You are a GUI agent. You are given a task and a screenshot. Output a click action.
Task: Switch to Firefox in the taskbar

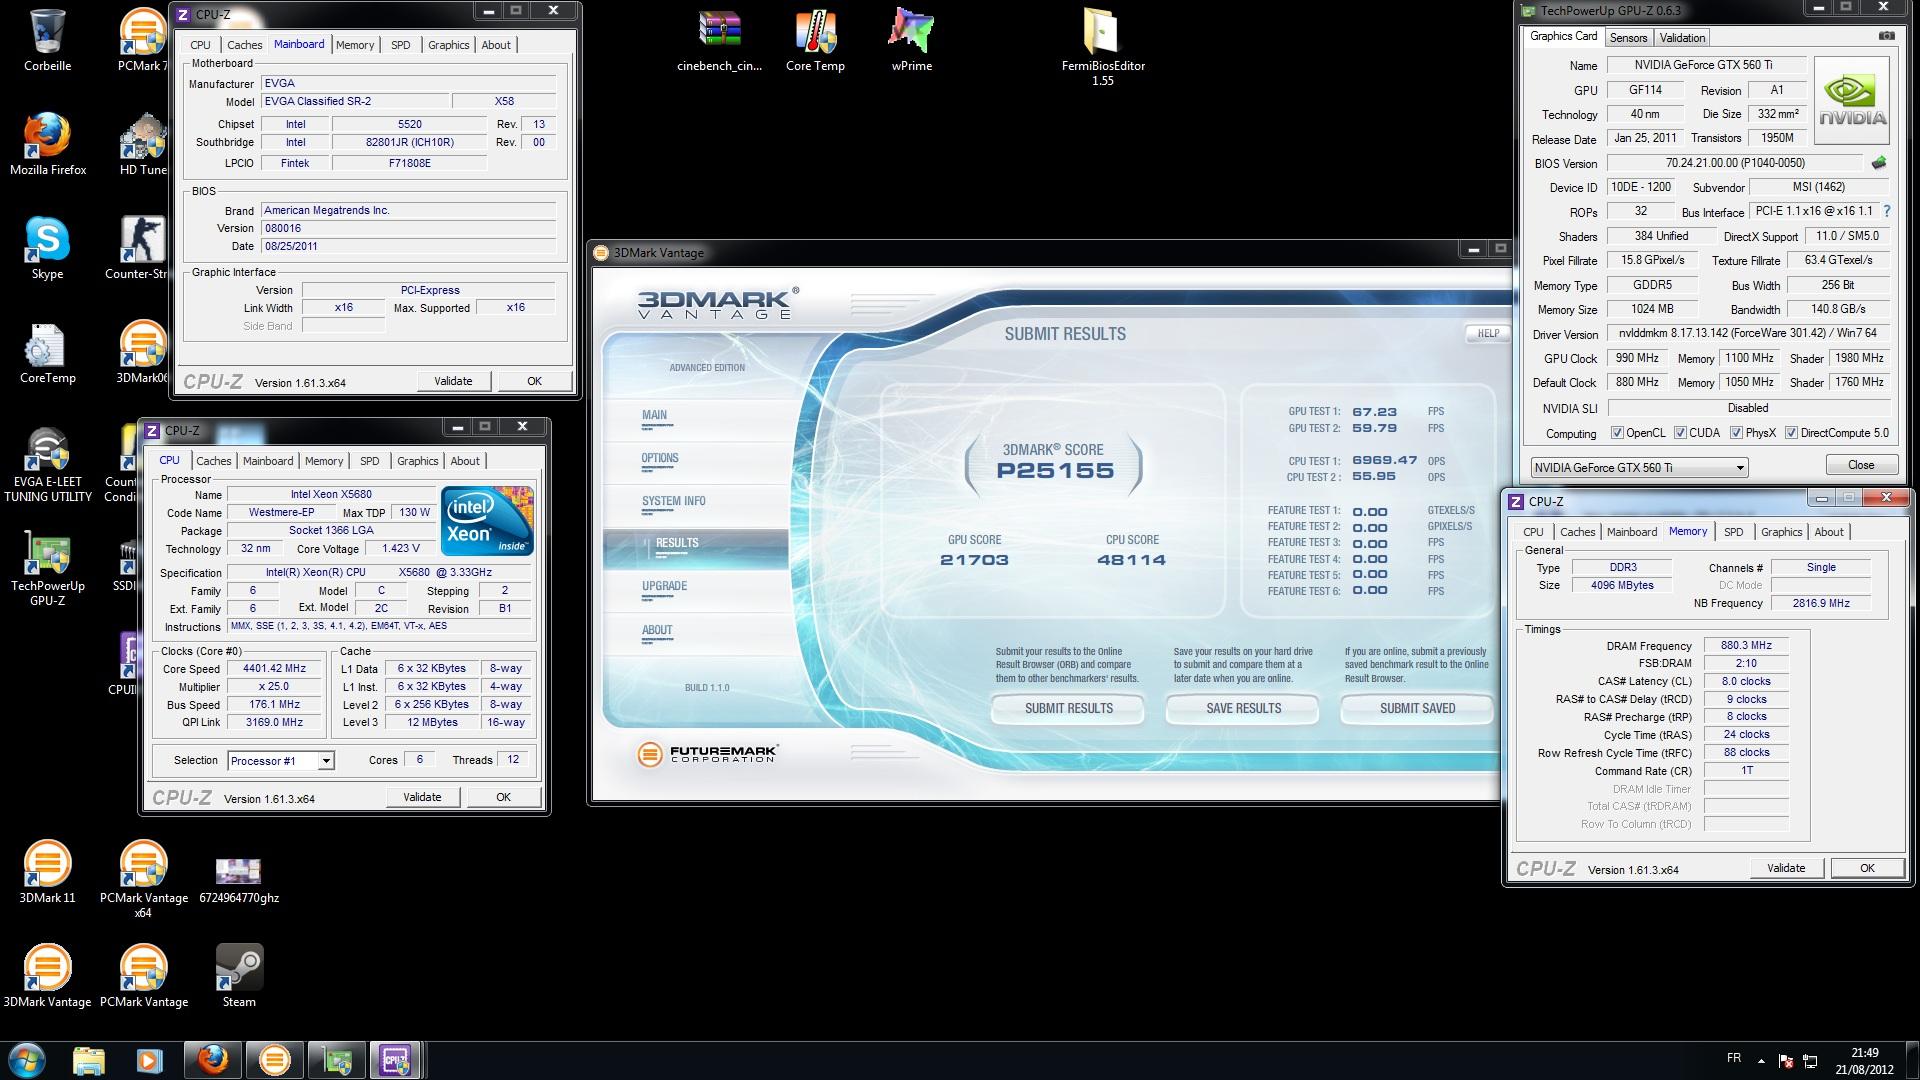212,1060
